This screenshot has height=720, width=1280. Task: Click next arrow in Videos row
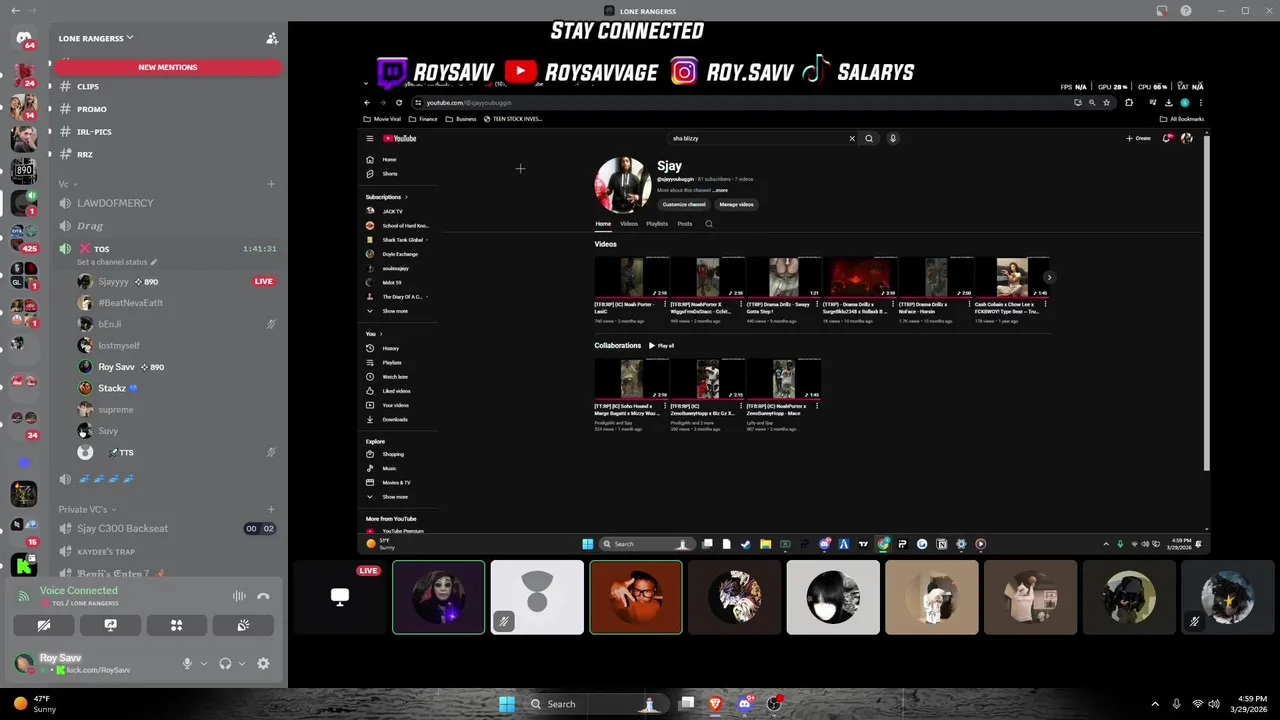tap(1048, 277)
